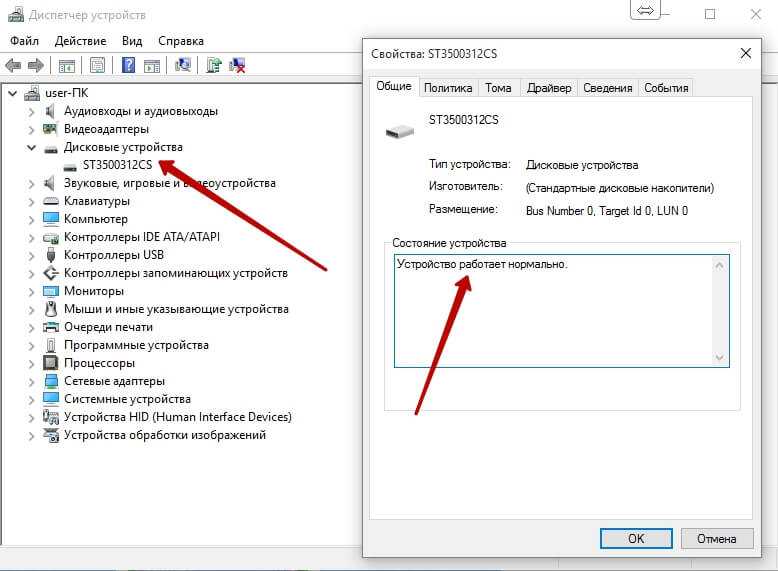Open the Действие menu
Screen dimensions: 778x571
[80, 41]
